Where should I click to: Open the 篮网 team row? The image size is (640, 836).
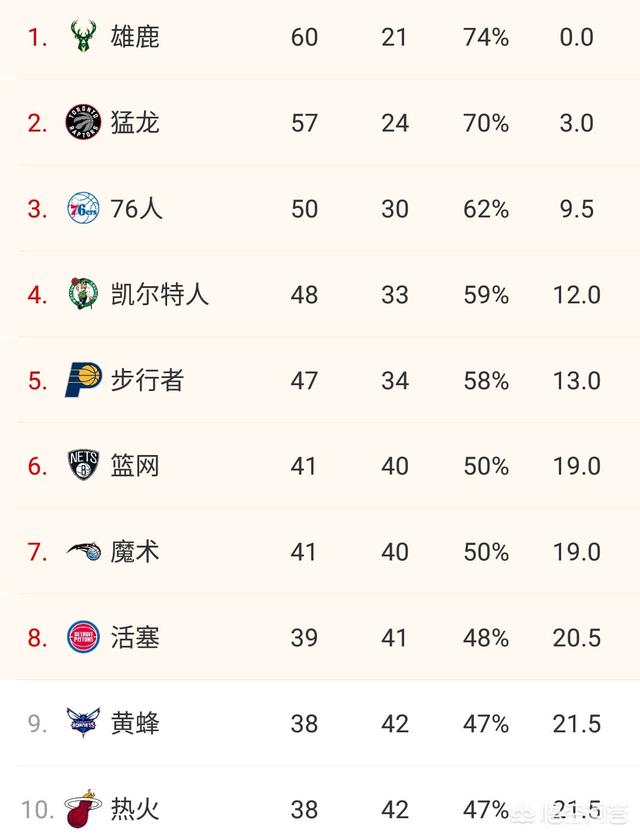(320, 465)
